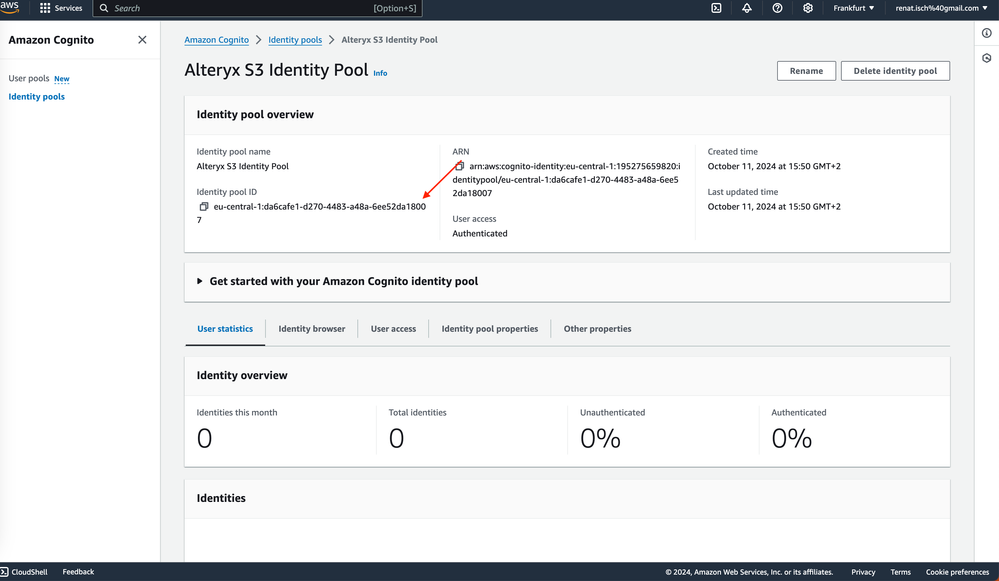Click the Authenticated percentage value

791,438
